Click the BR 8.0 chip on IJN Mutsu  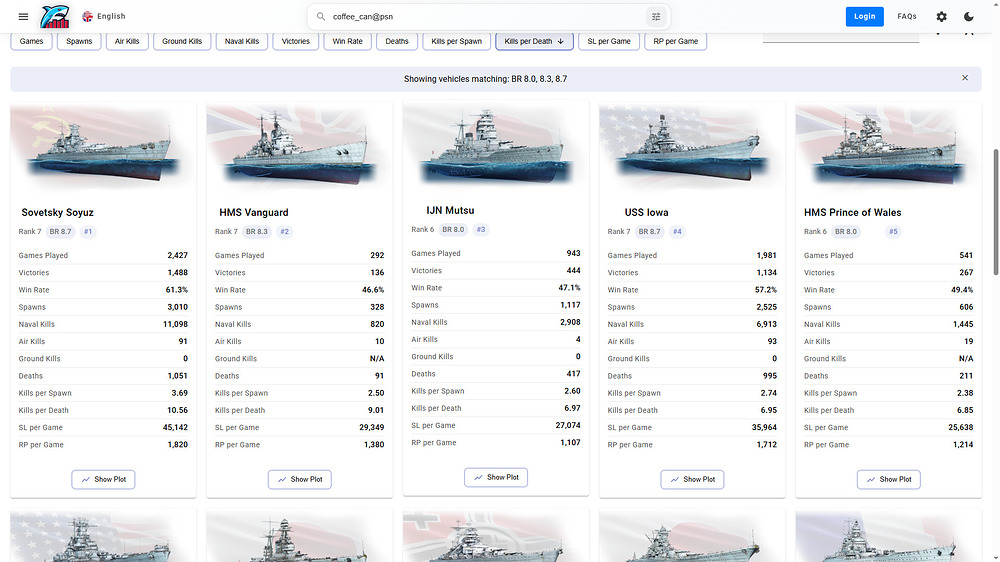click(453, 230)
